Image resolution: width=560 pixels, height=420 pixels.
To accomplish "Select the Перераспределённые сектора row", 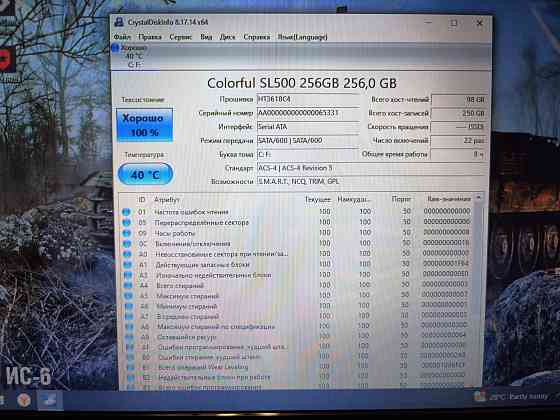I will click(x=296, y=222).
